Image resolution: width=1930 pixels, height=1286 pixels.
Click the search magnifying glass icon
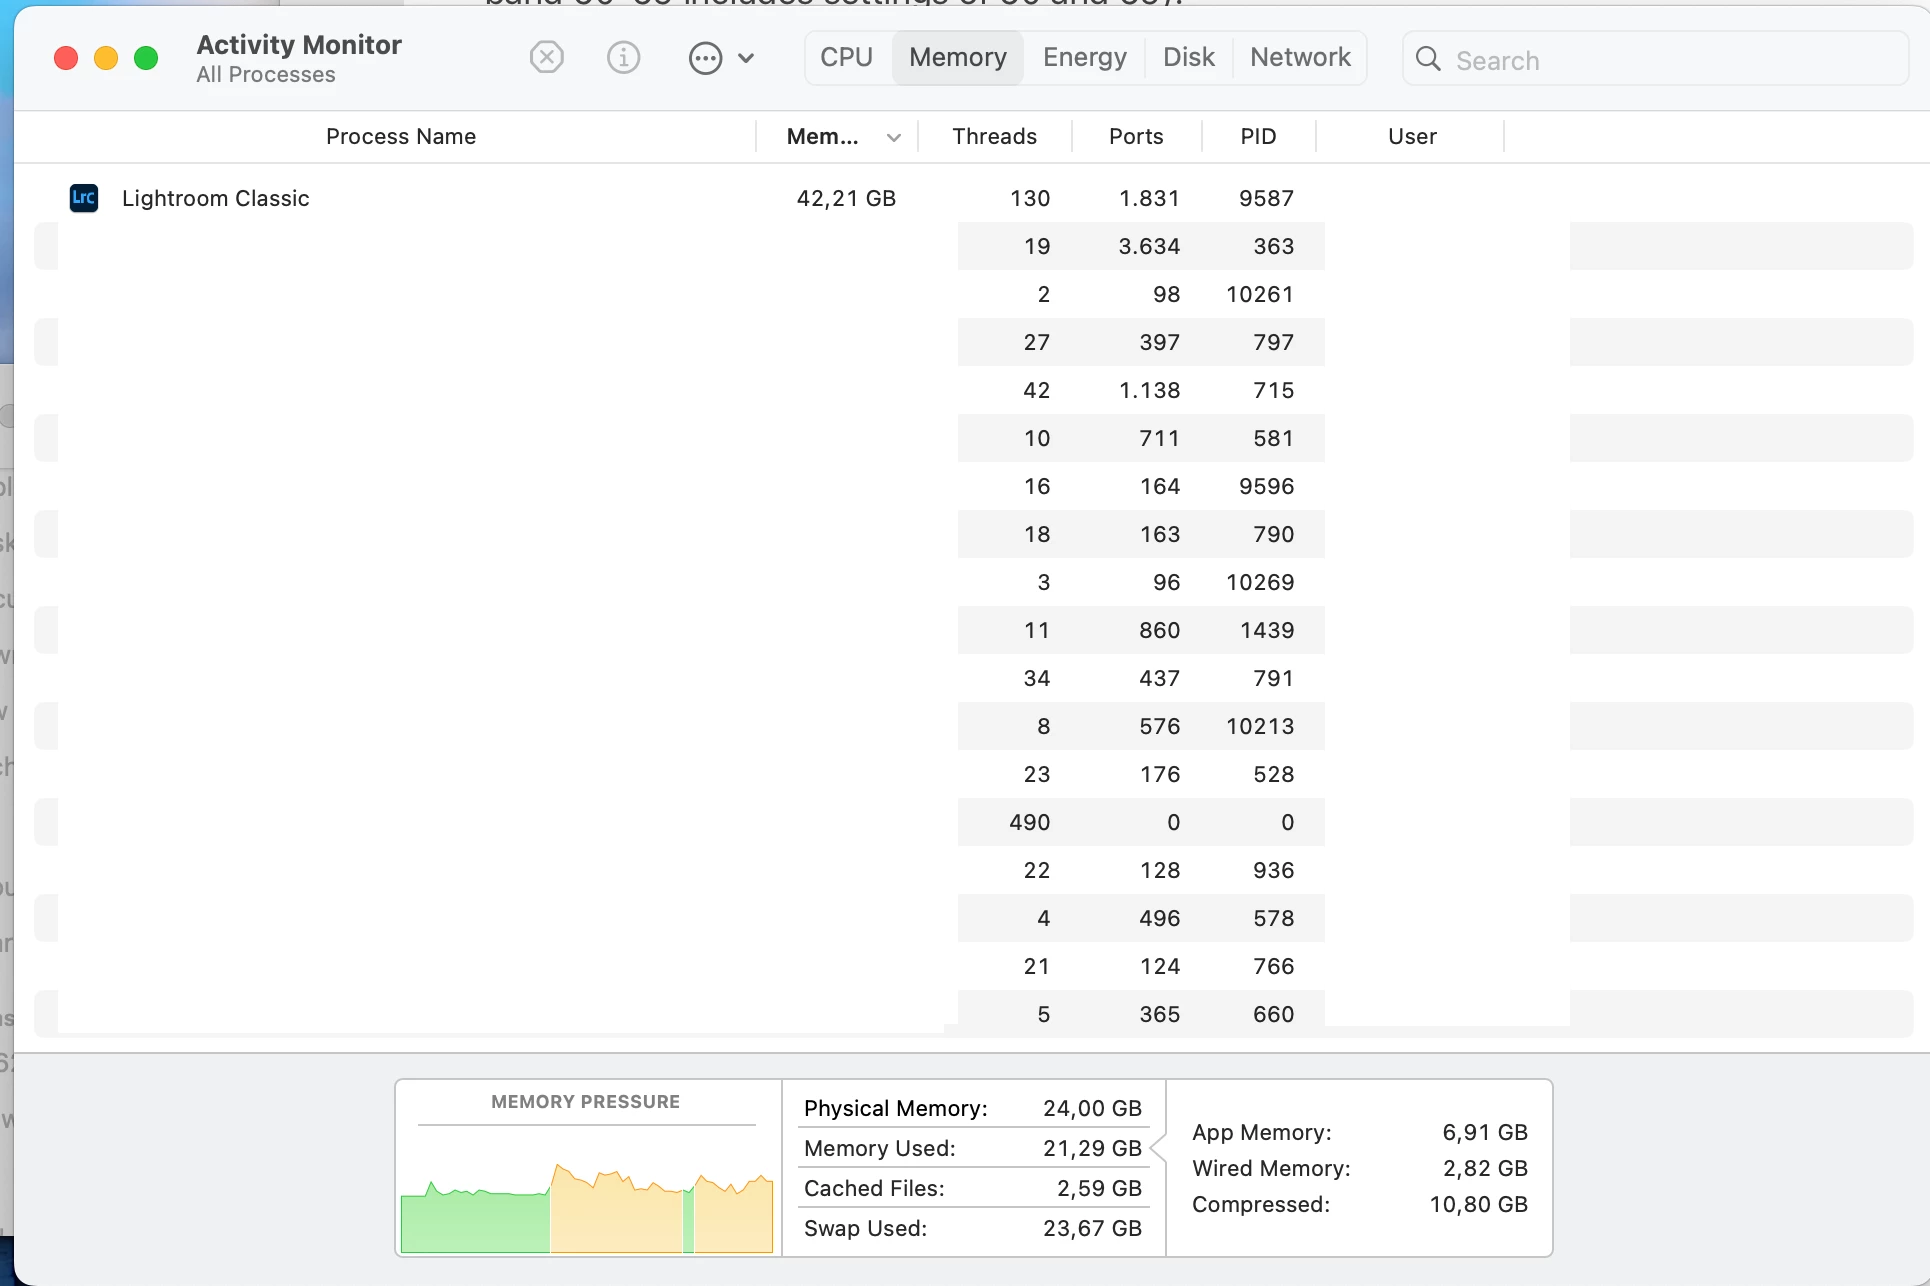[x=1428, y=60]
